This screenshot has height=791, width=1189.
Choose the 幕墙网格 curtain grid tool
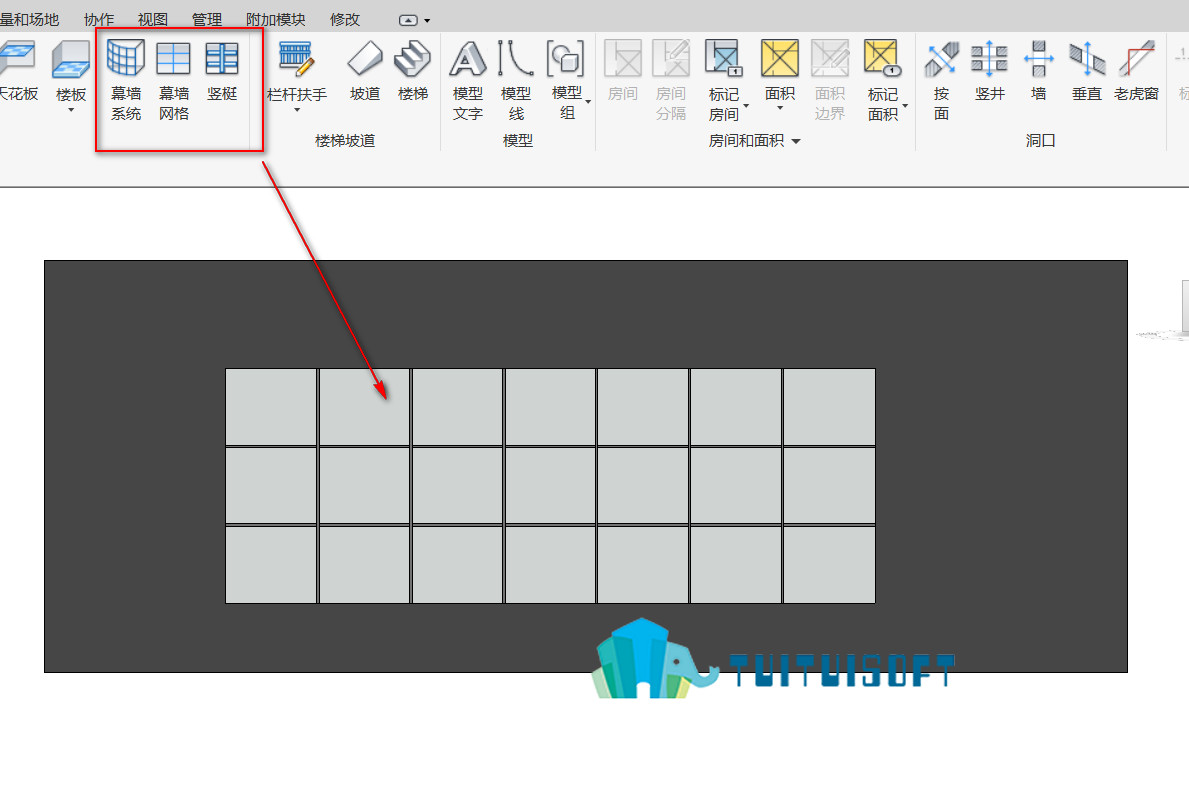coord(174,80)
